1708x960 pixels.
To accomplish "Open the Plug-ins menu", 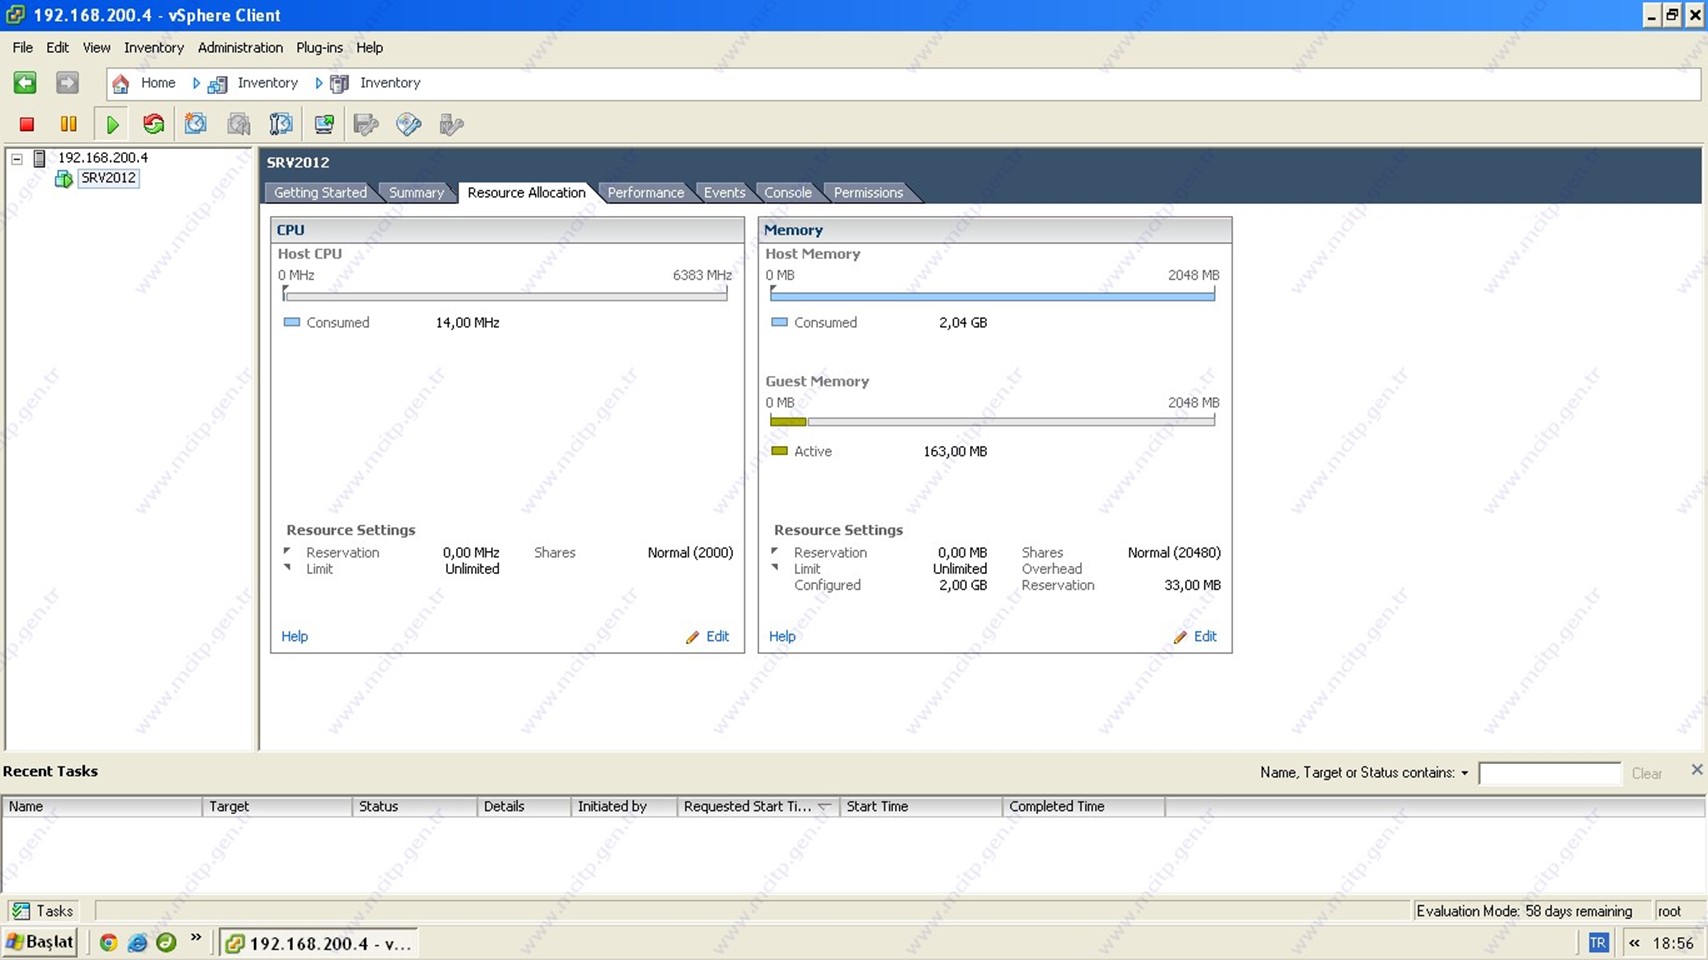I will 319,47.
